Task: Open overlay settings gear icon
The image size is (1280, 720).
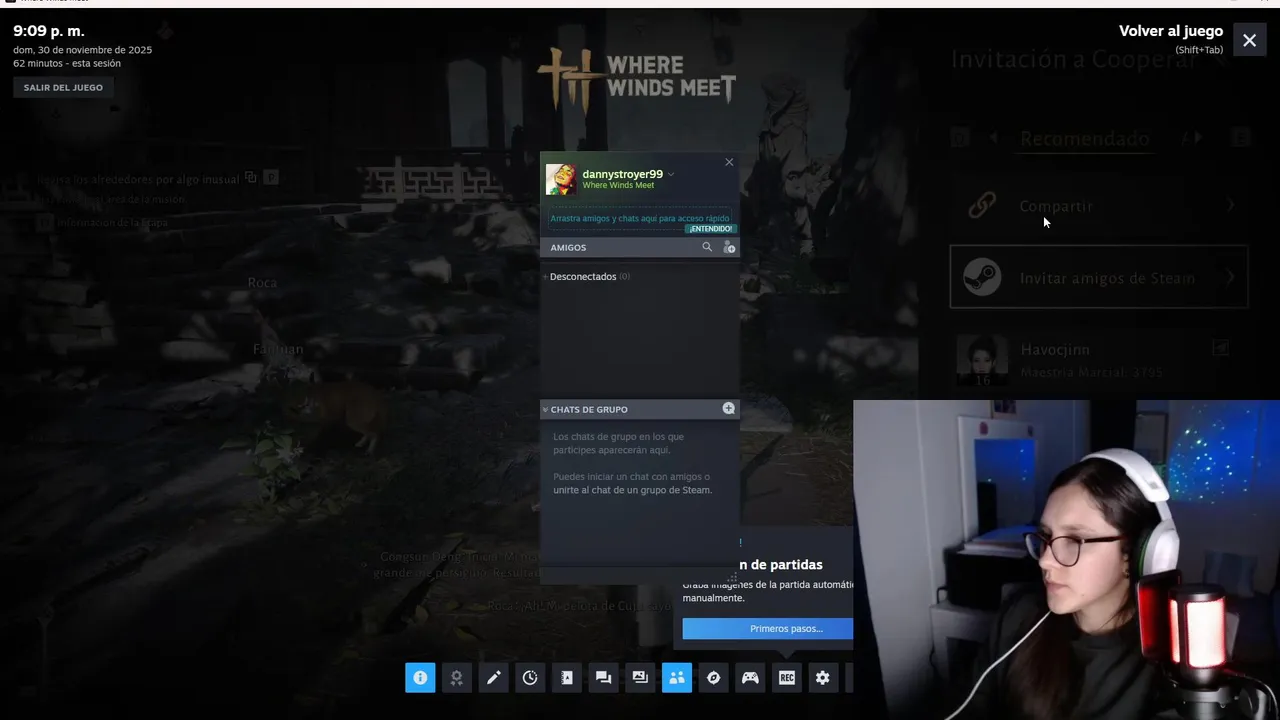Action: (x=823, y=677)
